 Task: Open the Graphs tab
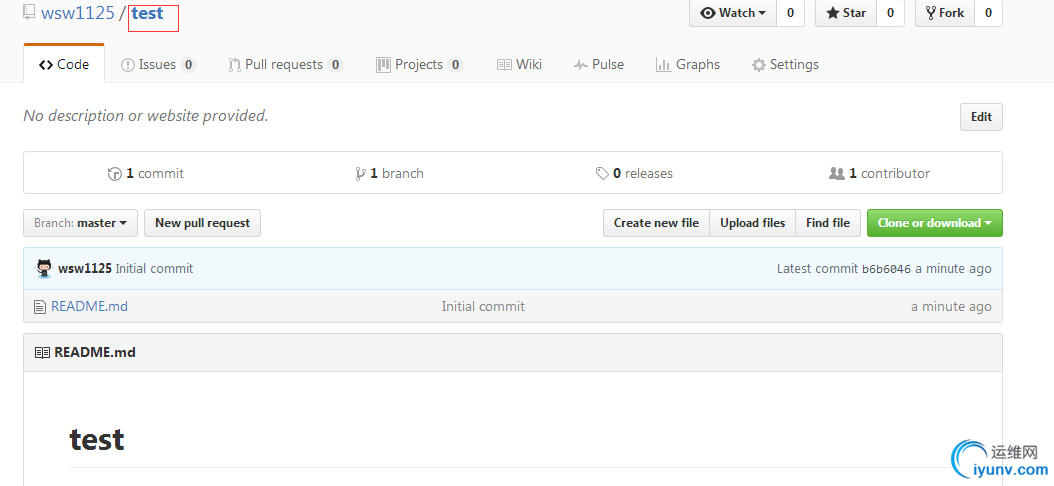[688, 65]
